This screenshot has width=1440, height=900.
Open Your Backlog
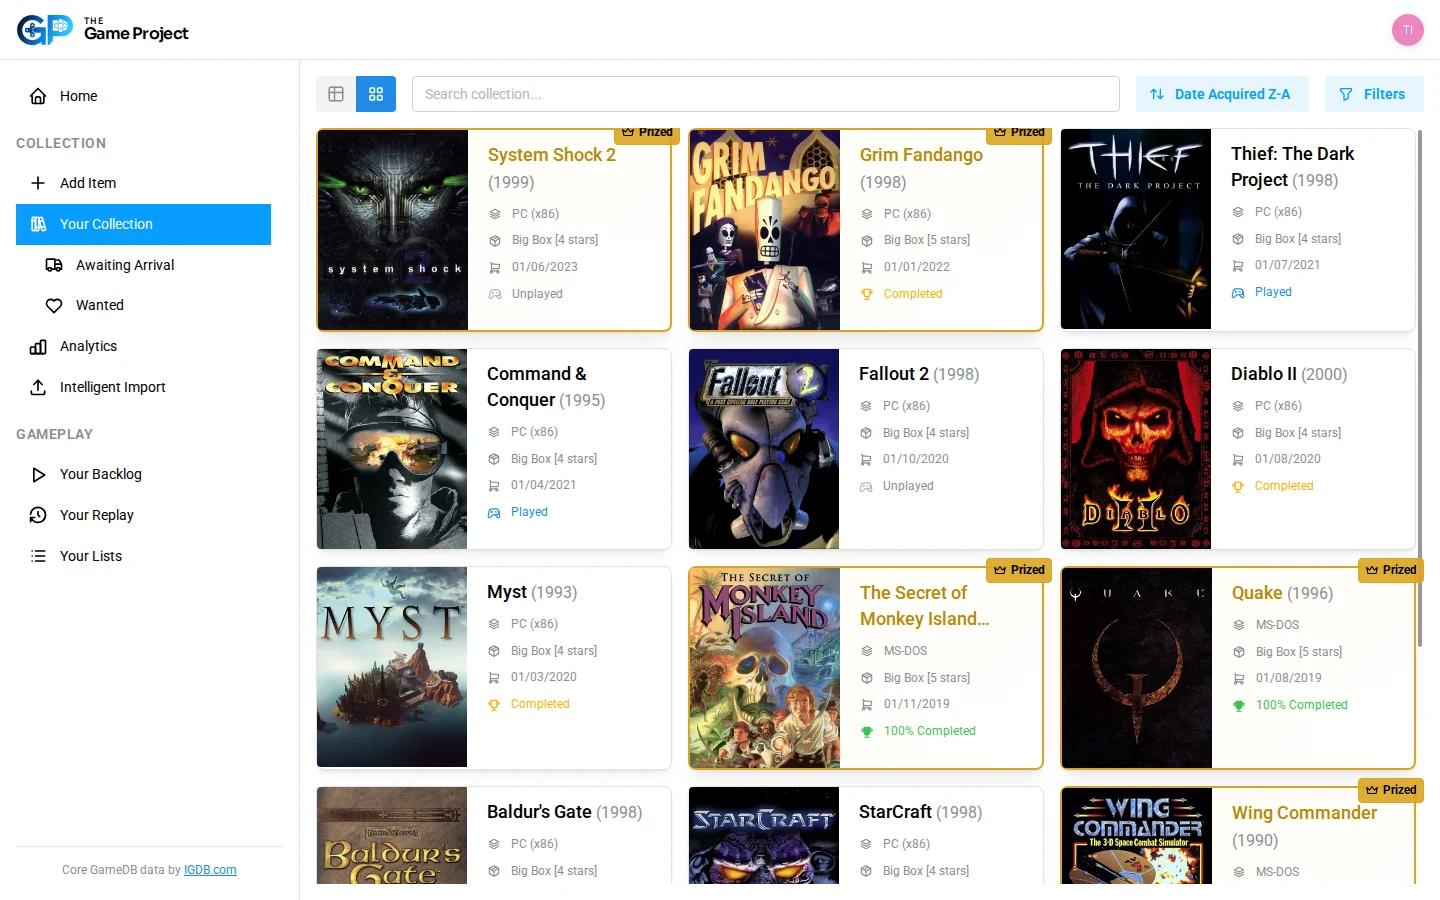point(143,474)
